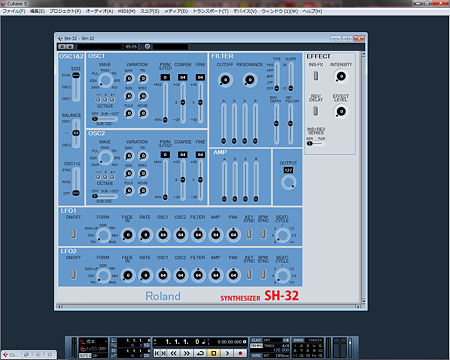Open the 編集(E) menu

(x=37, y=11)
